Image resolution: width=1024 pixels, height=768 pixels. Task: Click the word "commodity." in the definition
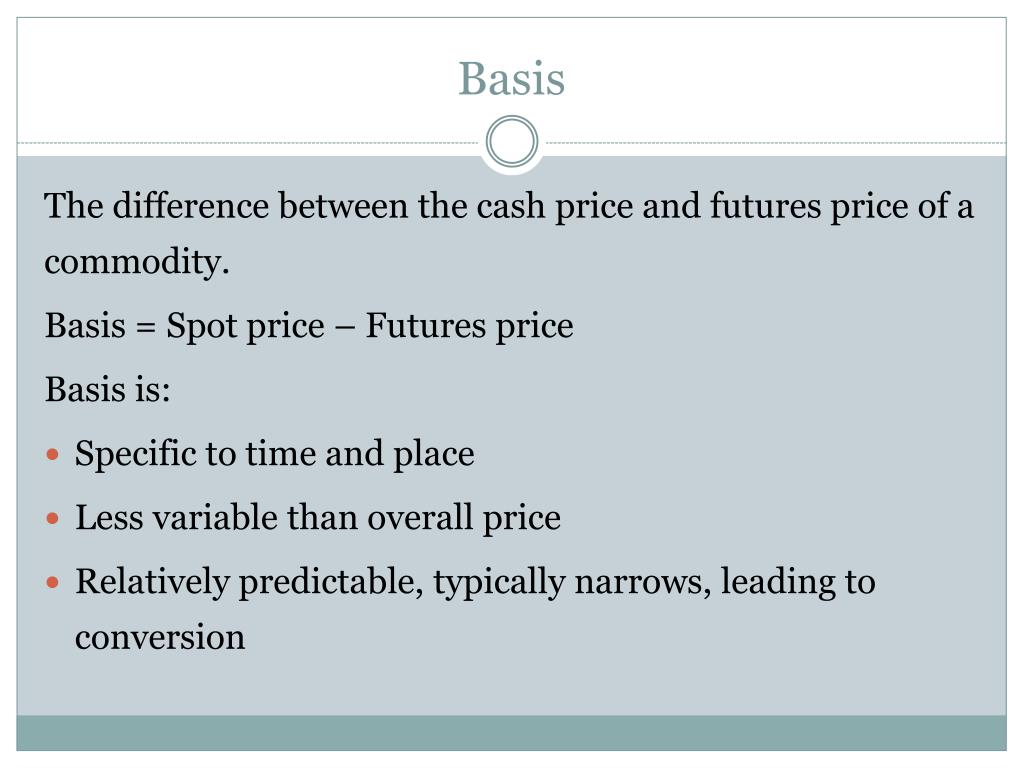[137, 263]
